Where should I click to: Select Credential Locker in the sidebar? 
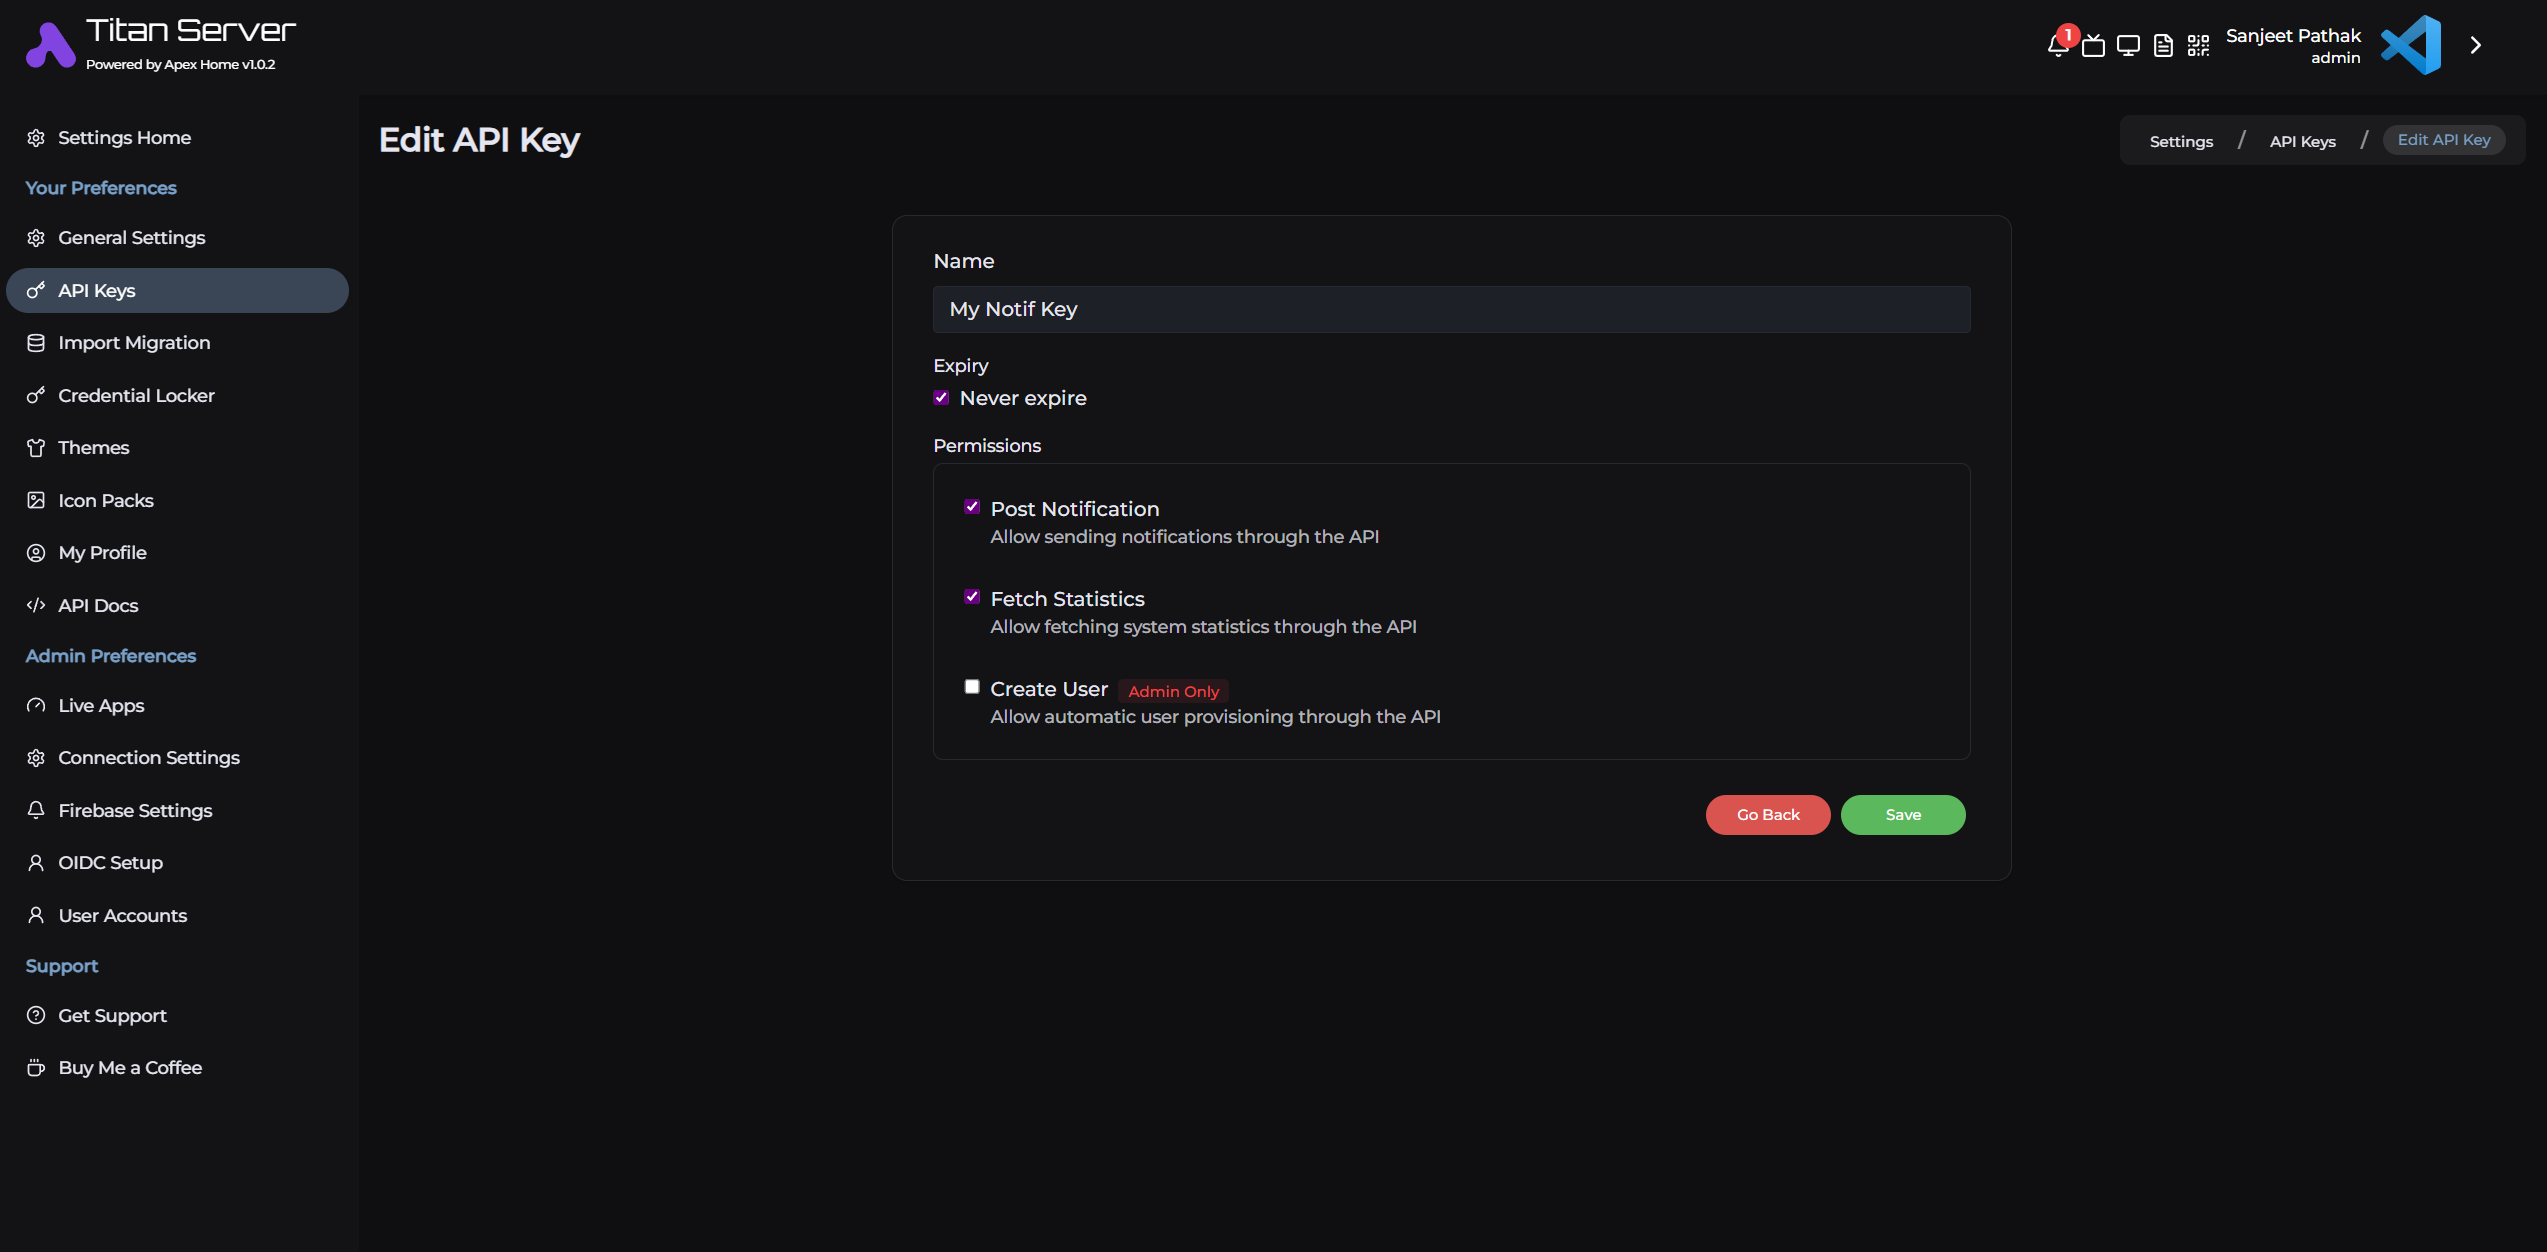click(x=136, y=395)
